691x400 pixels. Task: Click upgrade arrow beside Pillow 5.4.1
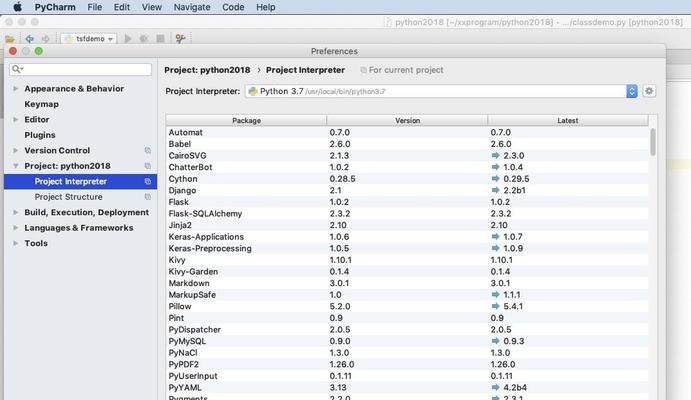coord(495,306)
